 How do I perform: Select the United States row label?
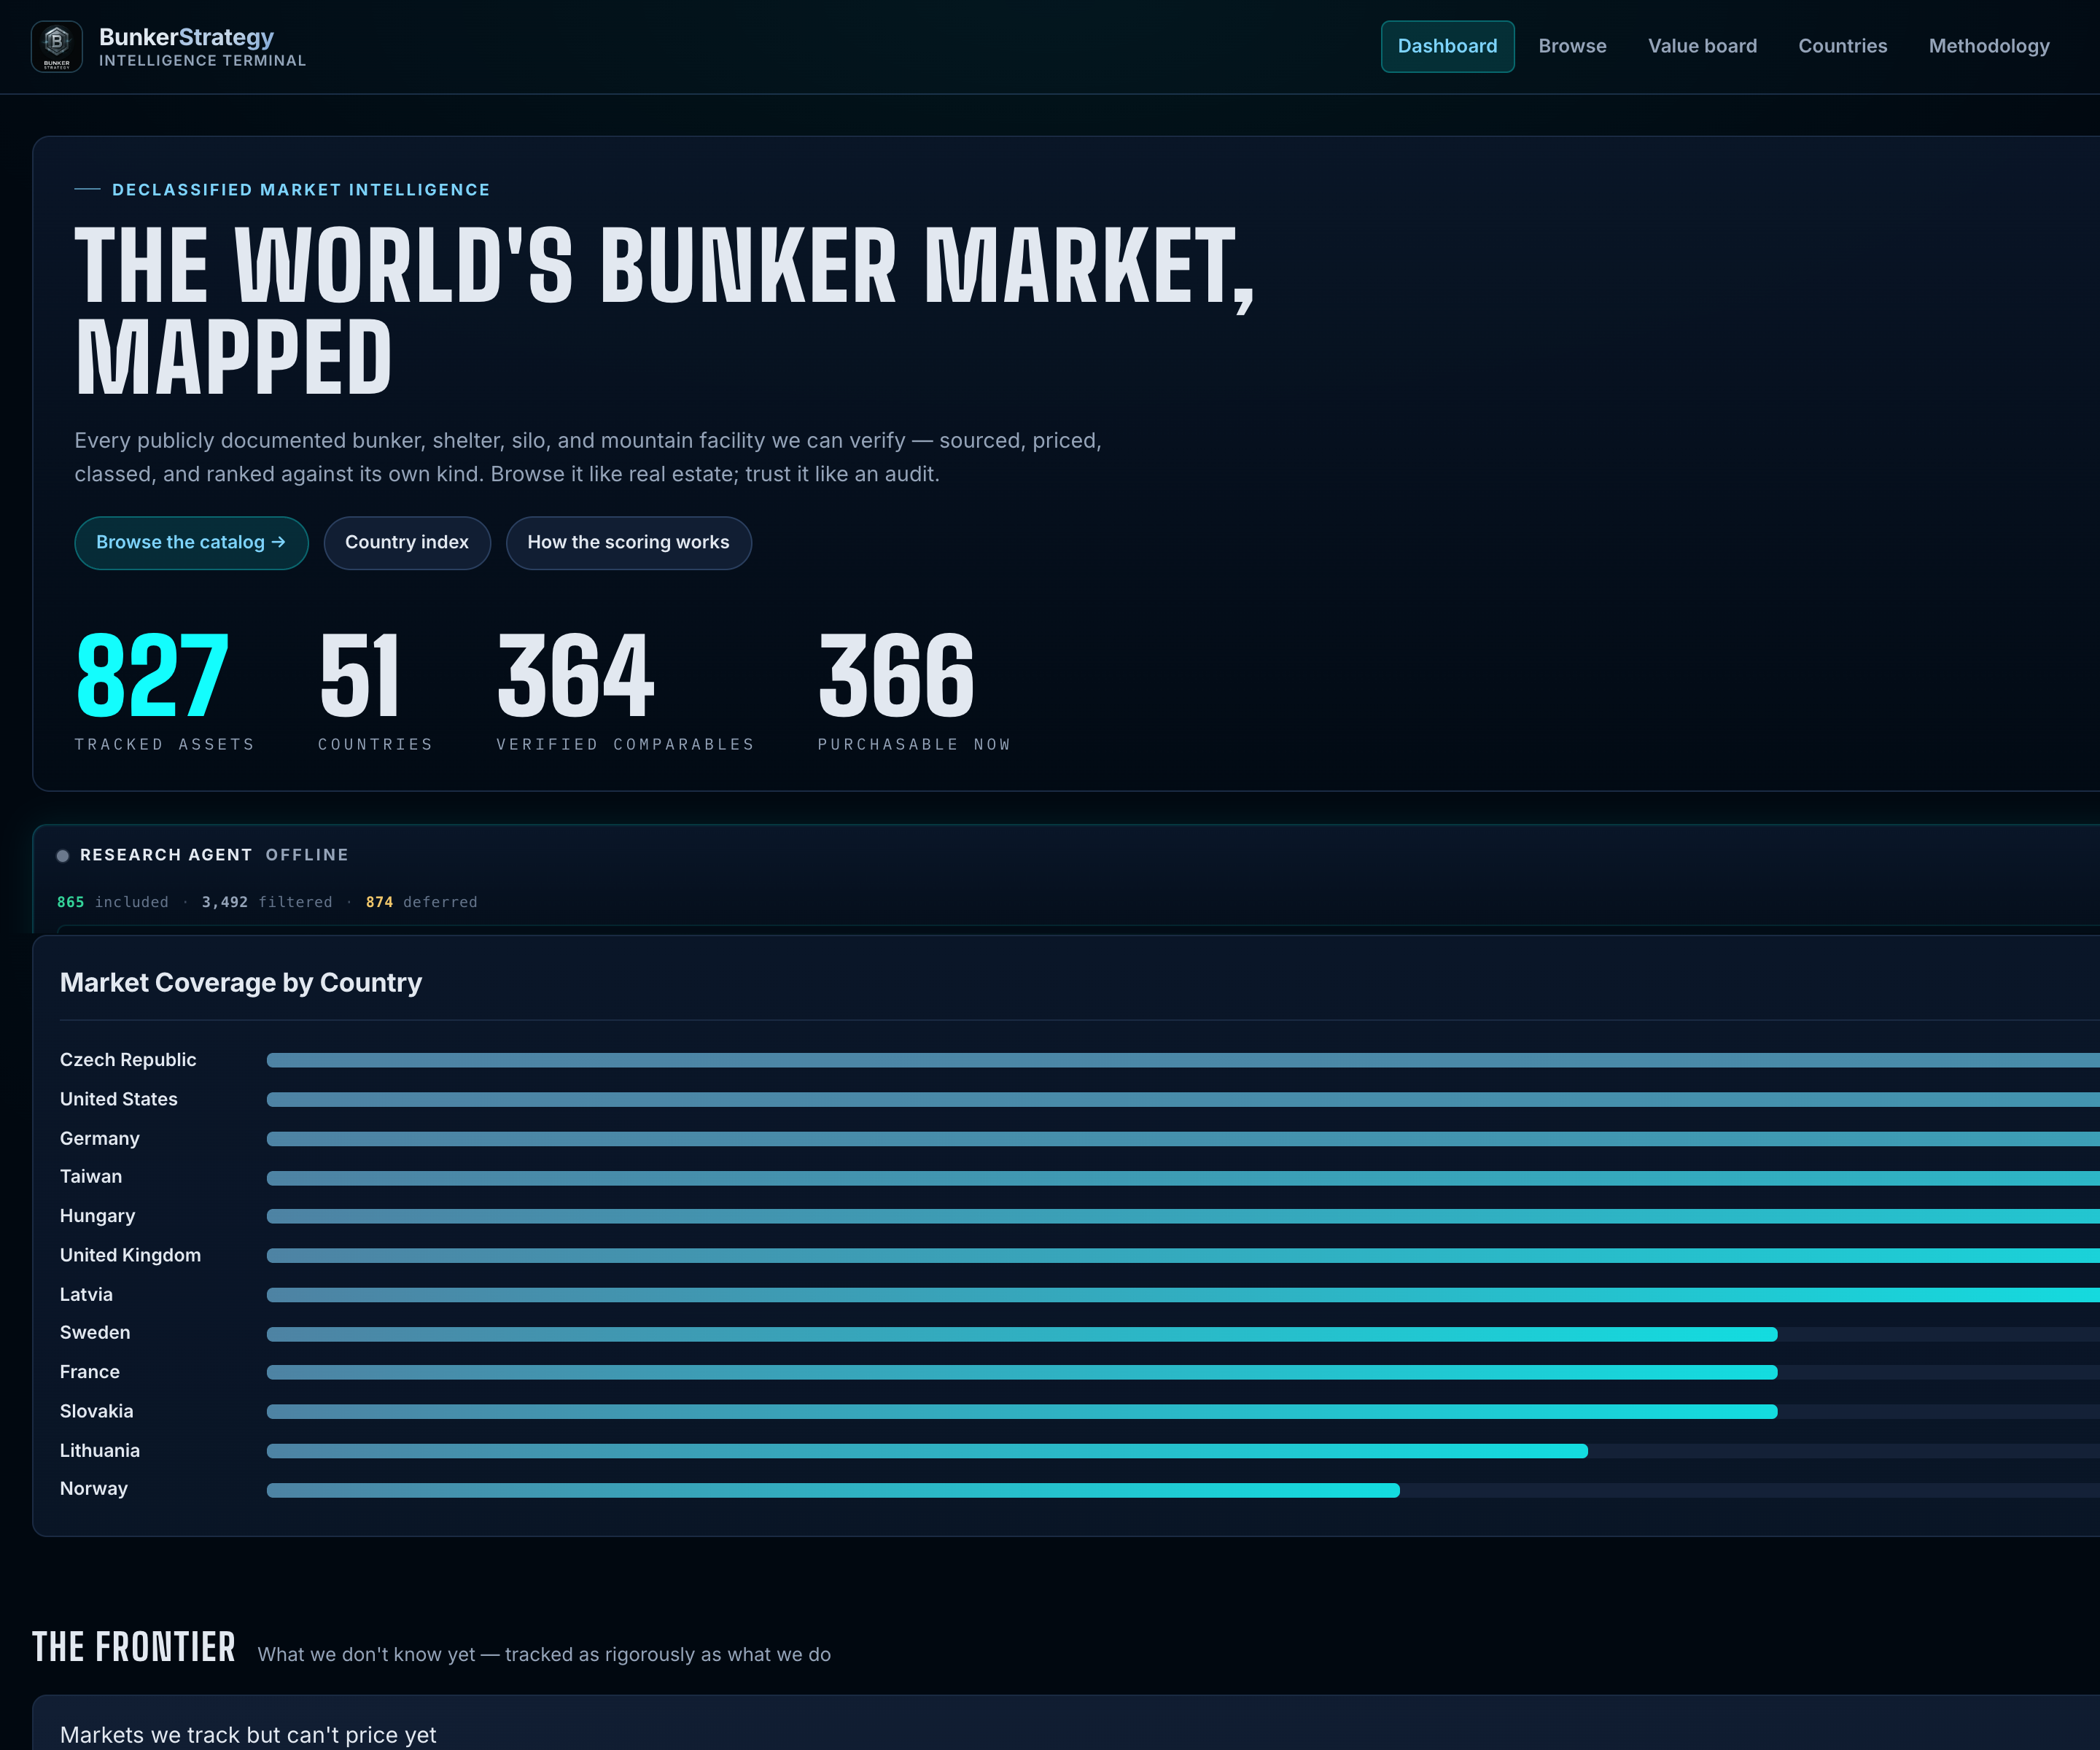[x=119, y=1099]
